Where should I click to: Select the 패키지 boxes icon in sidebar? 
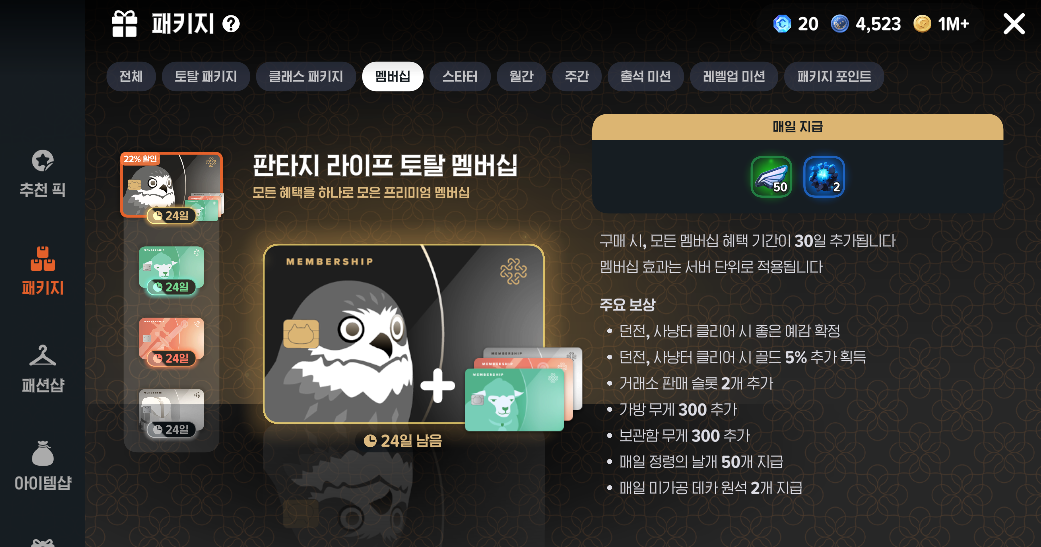coord(42,259)
